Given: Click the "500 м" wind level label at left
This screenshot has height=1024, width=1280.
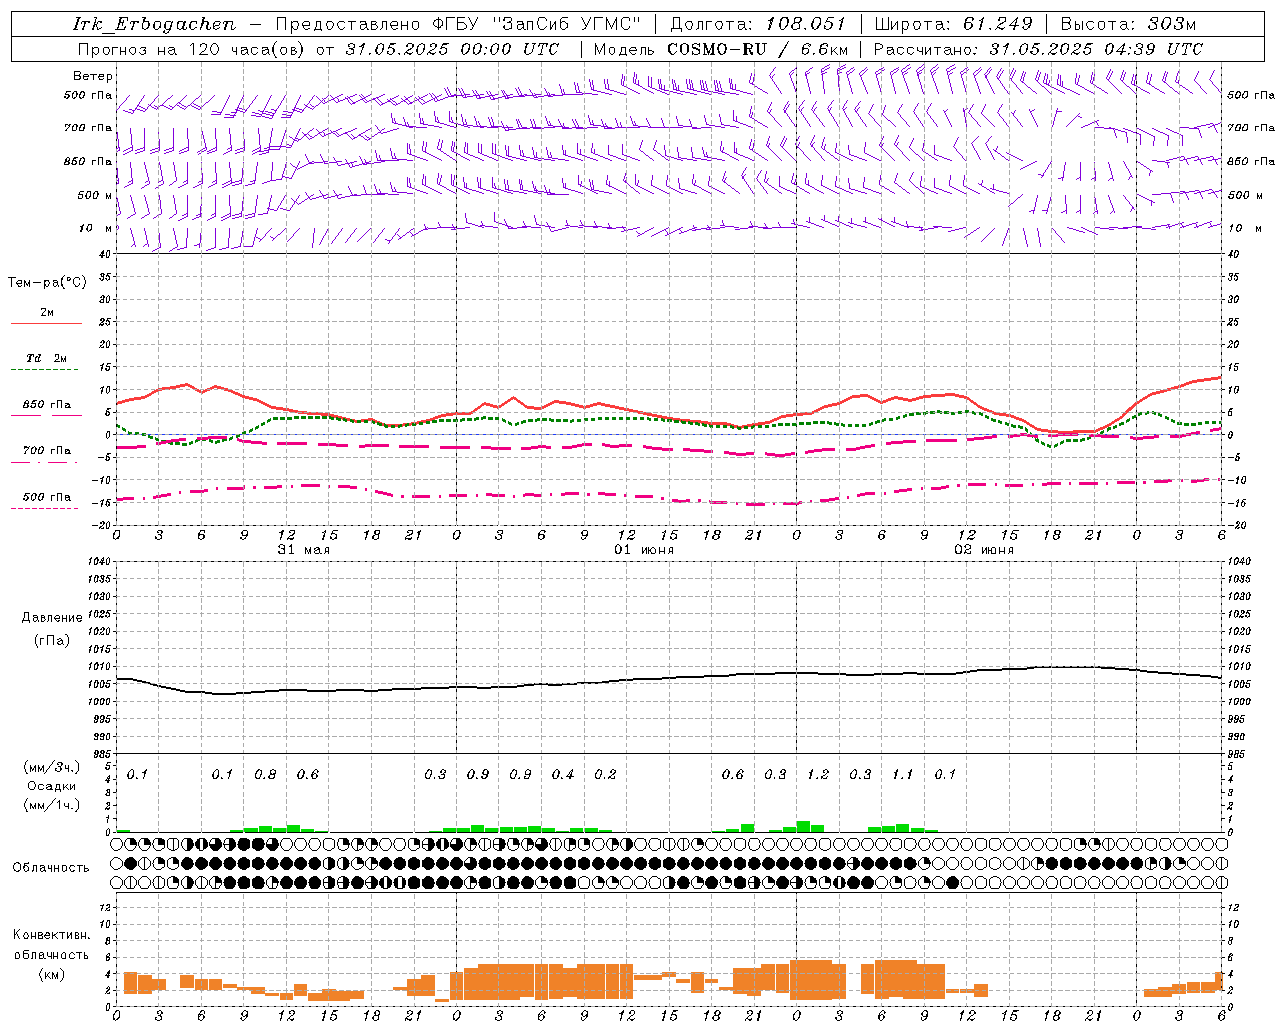Looking at the screenshot, I should point(96,196).
